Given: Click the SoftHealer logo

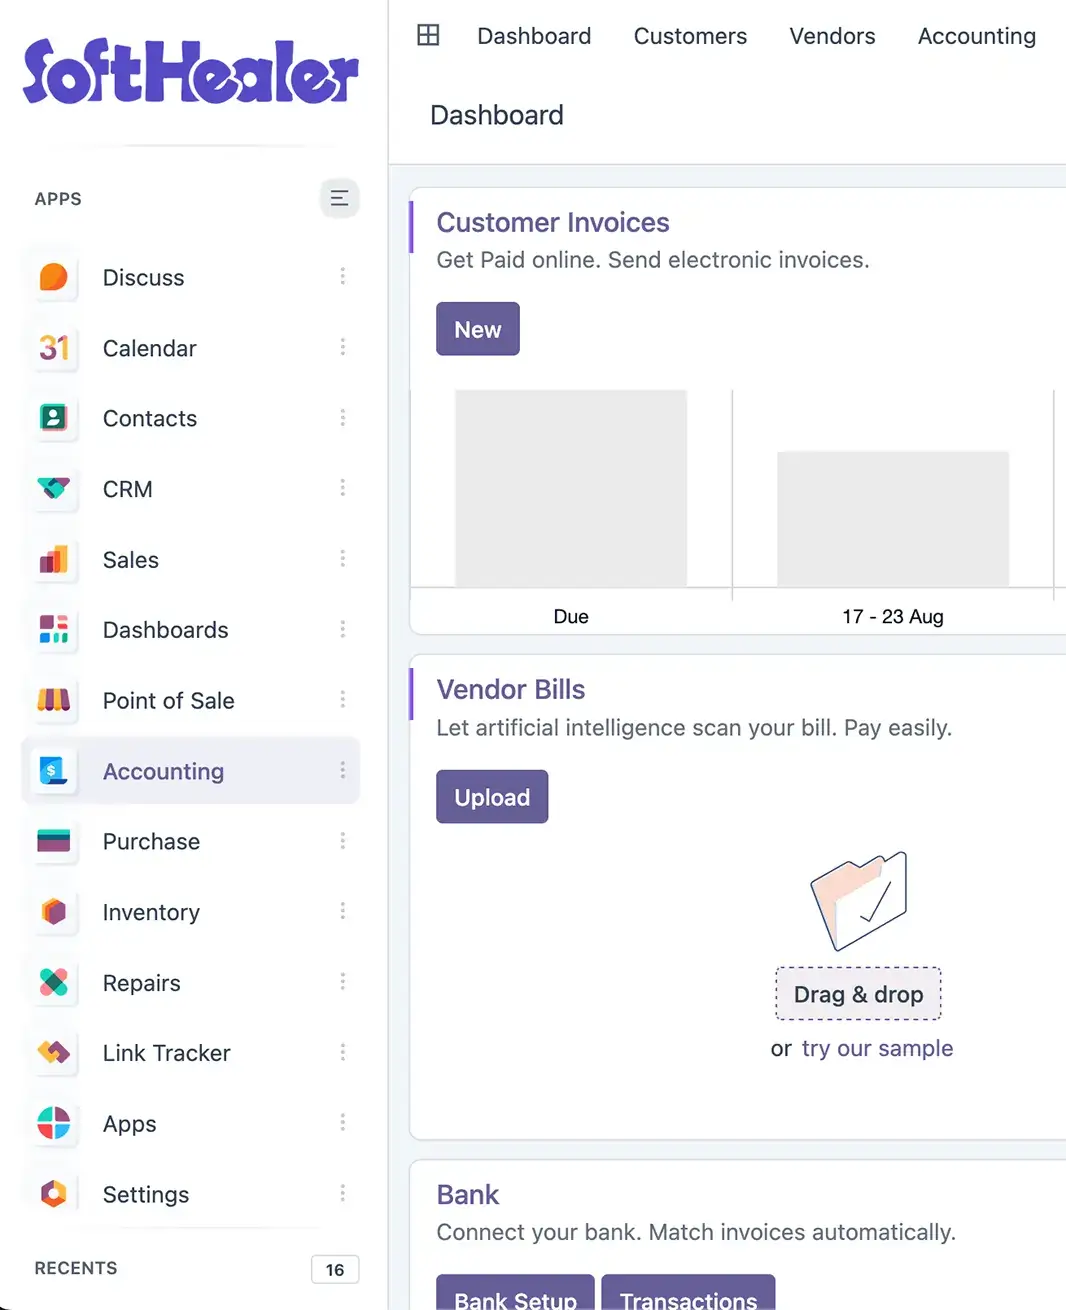Looking at the screenshot, I should 191,72.
